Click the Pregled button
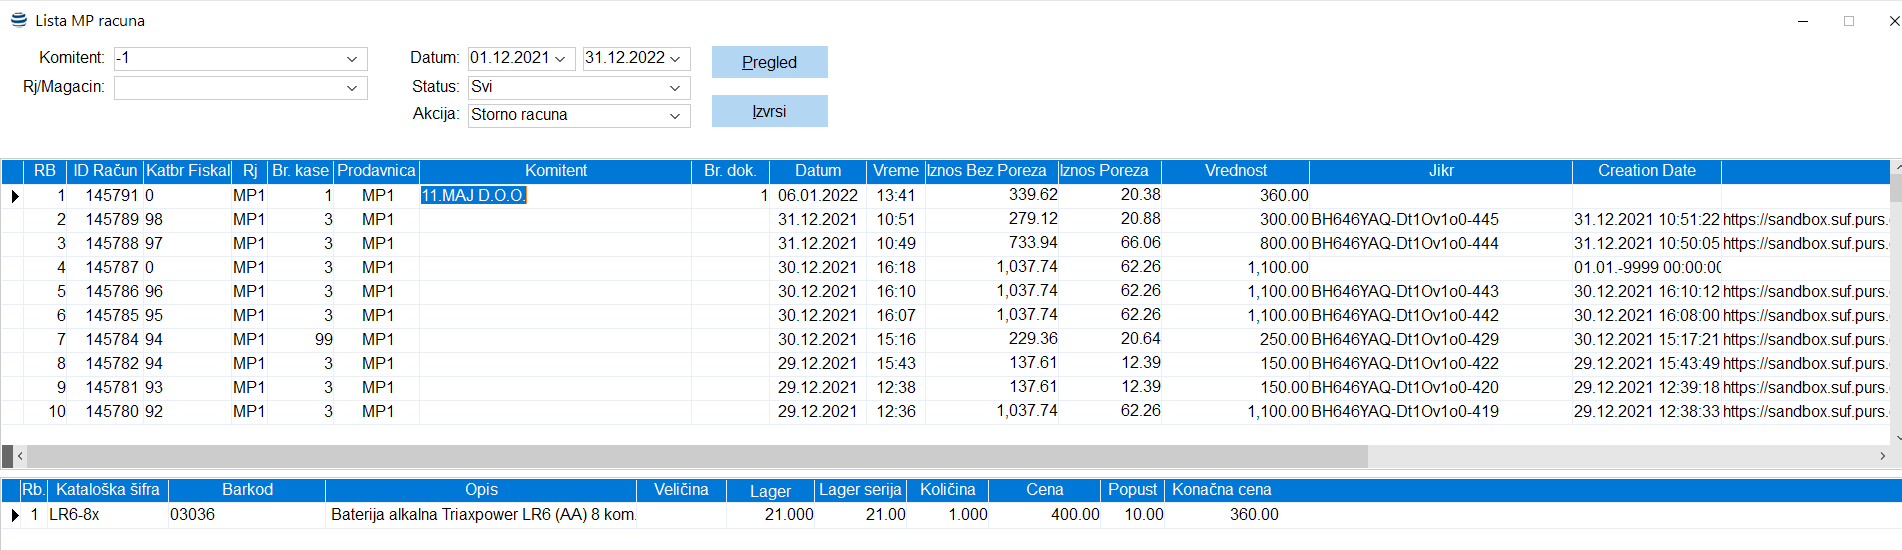 [x=769, y=62]
